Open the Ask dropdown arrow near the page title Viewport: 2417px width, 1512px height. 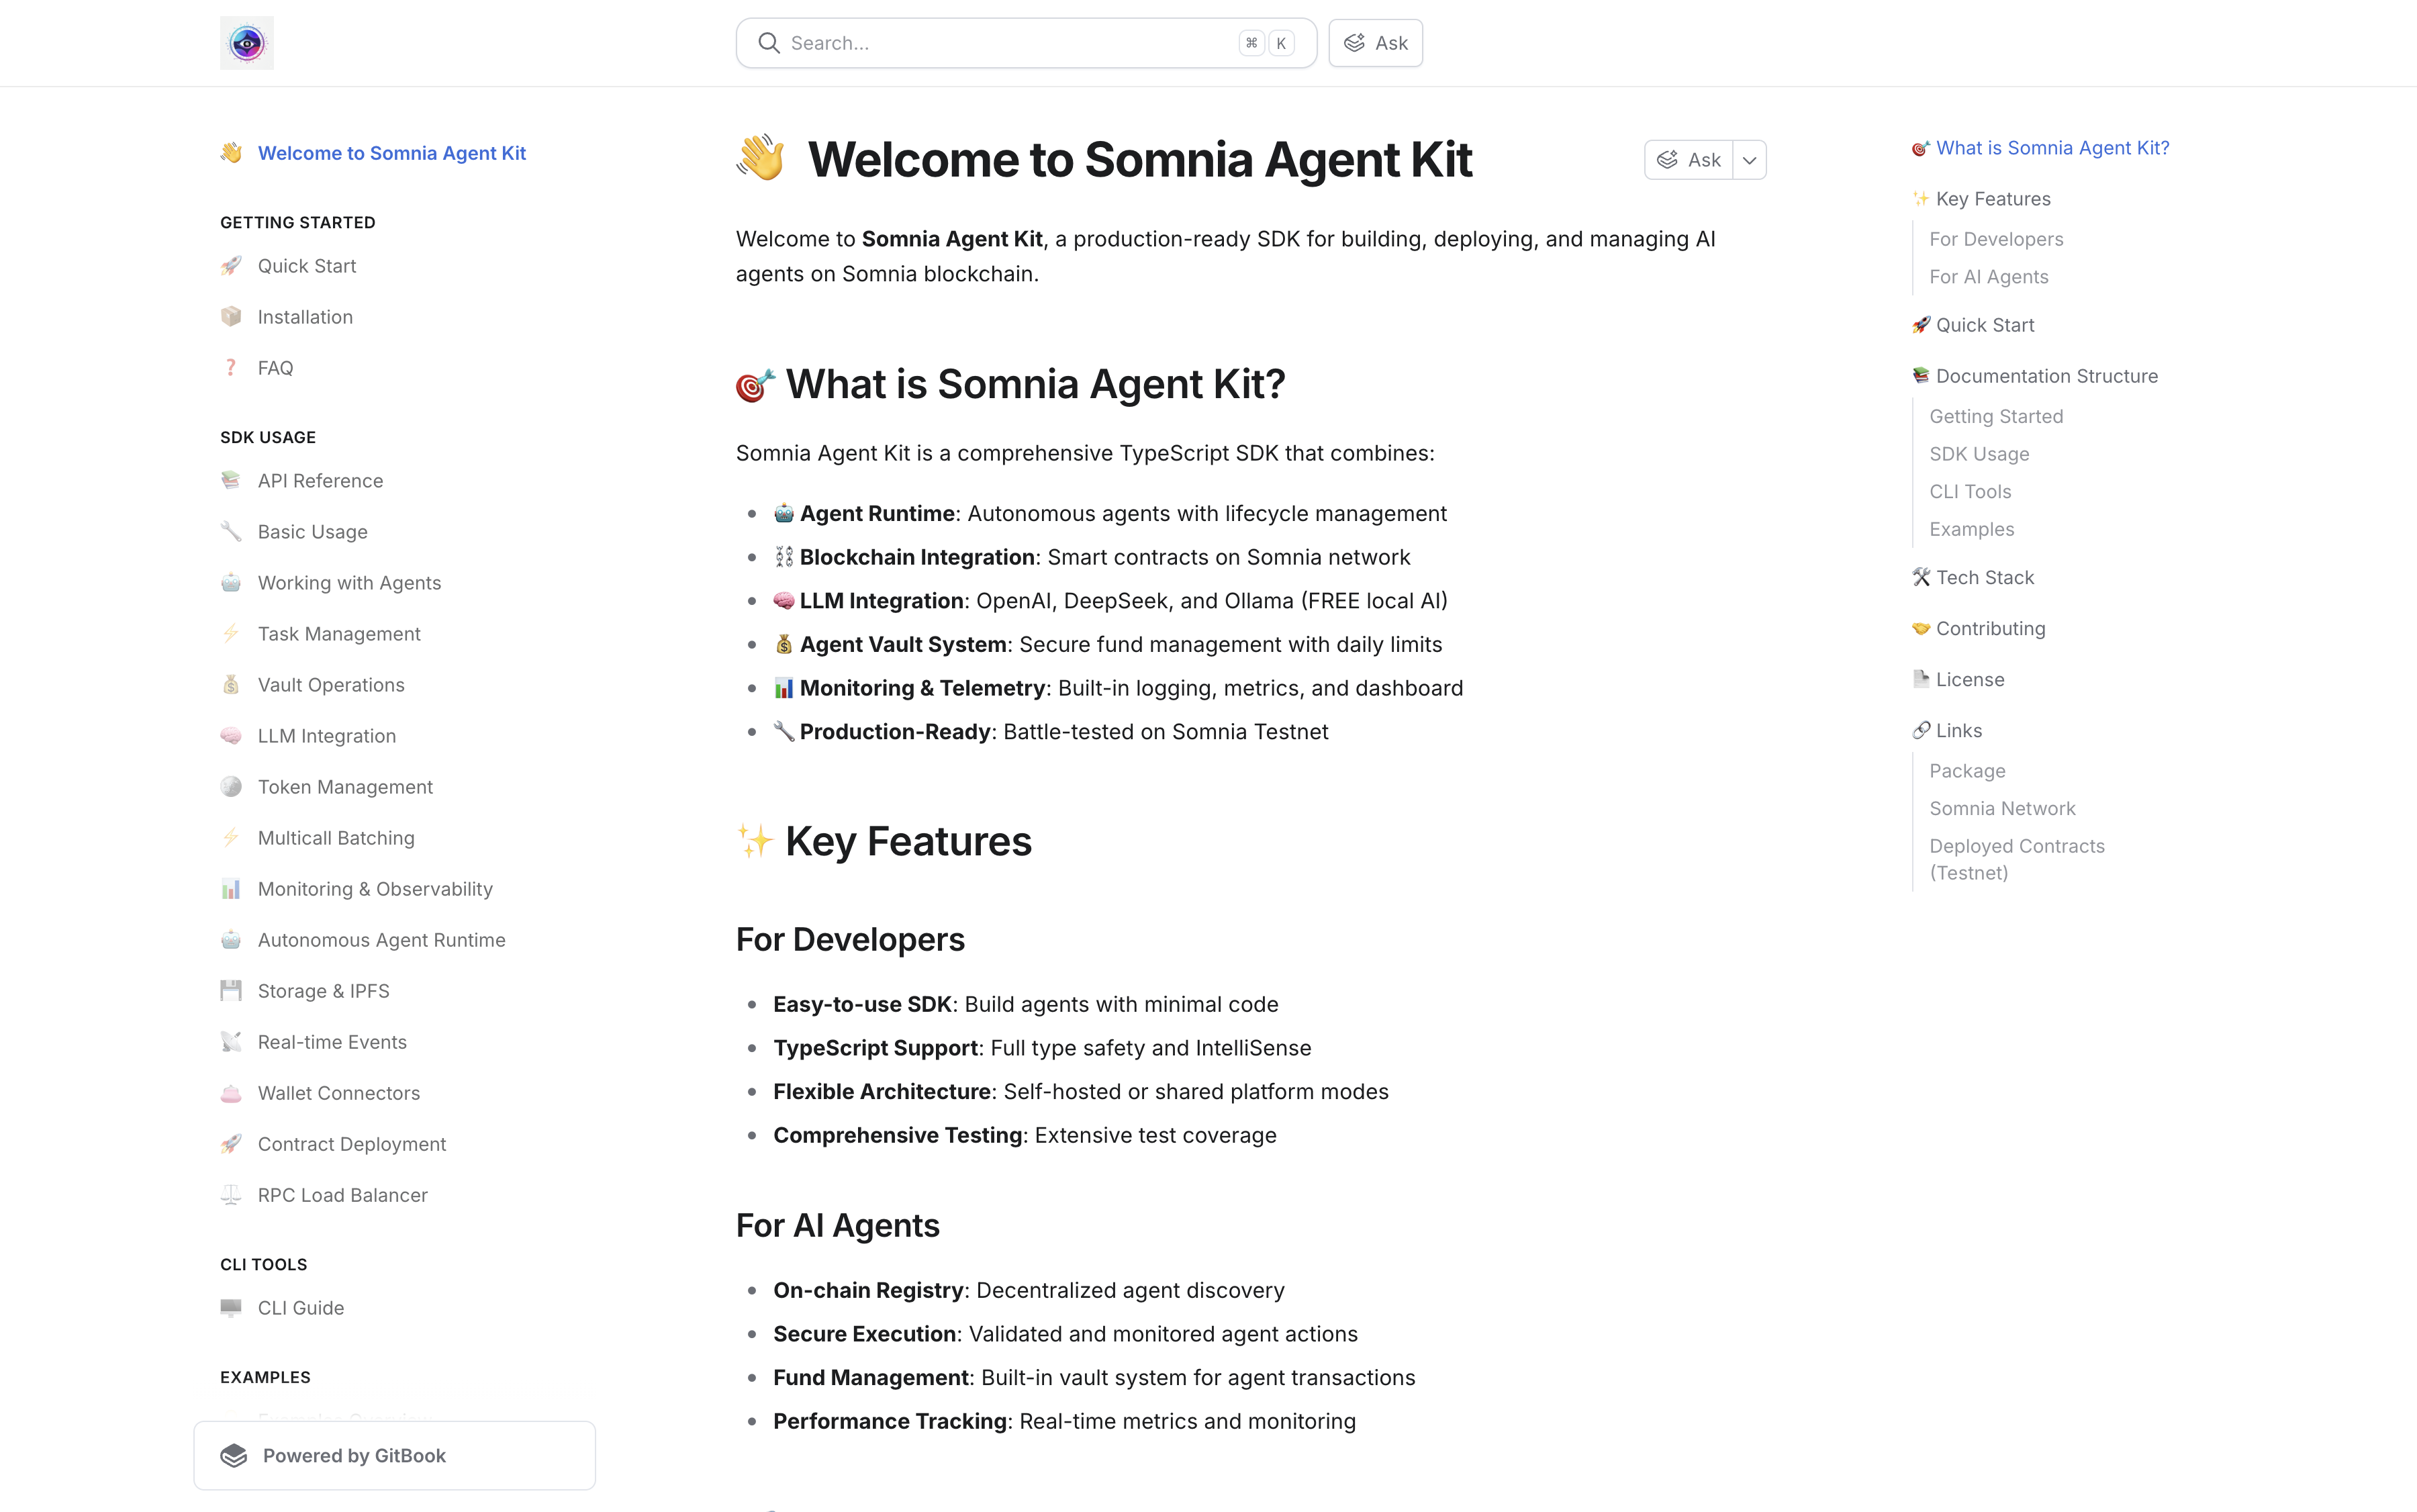point(1750,159)
